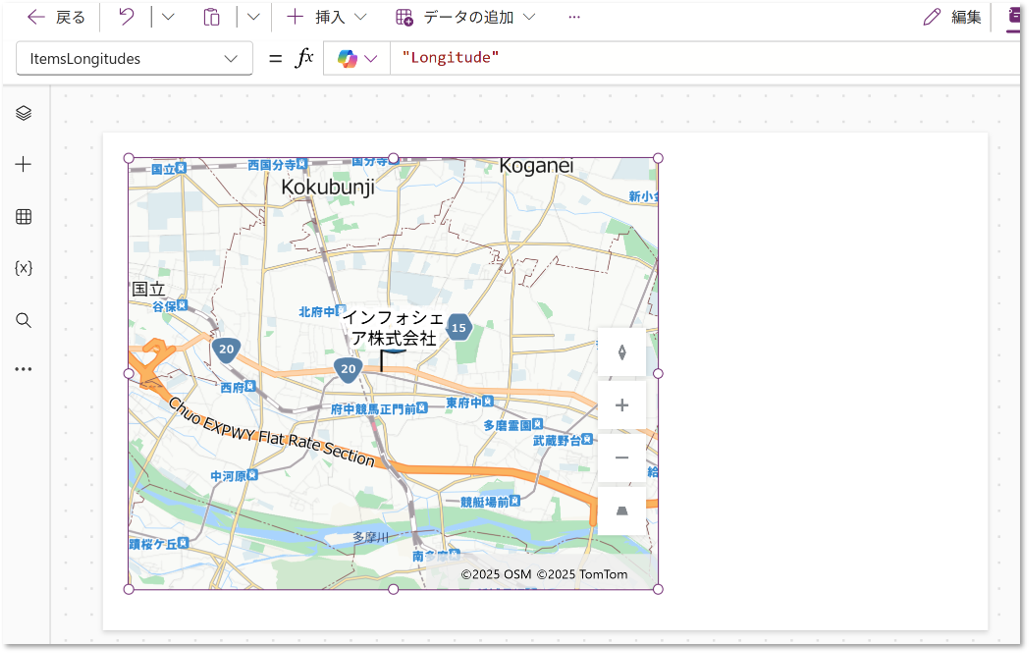Show more sidebar options via ellipsis
The height and width of the screenshot is (653, 1029).
click(x=24, y=369)
